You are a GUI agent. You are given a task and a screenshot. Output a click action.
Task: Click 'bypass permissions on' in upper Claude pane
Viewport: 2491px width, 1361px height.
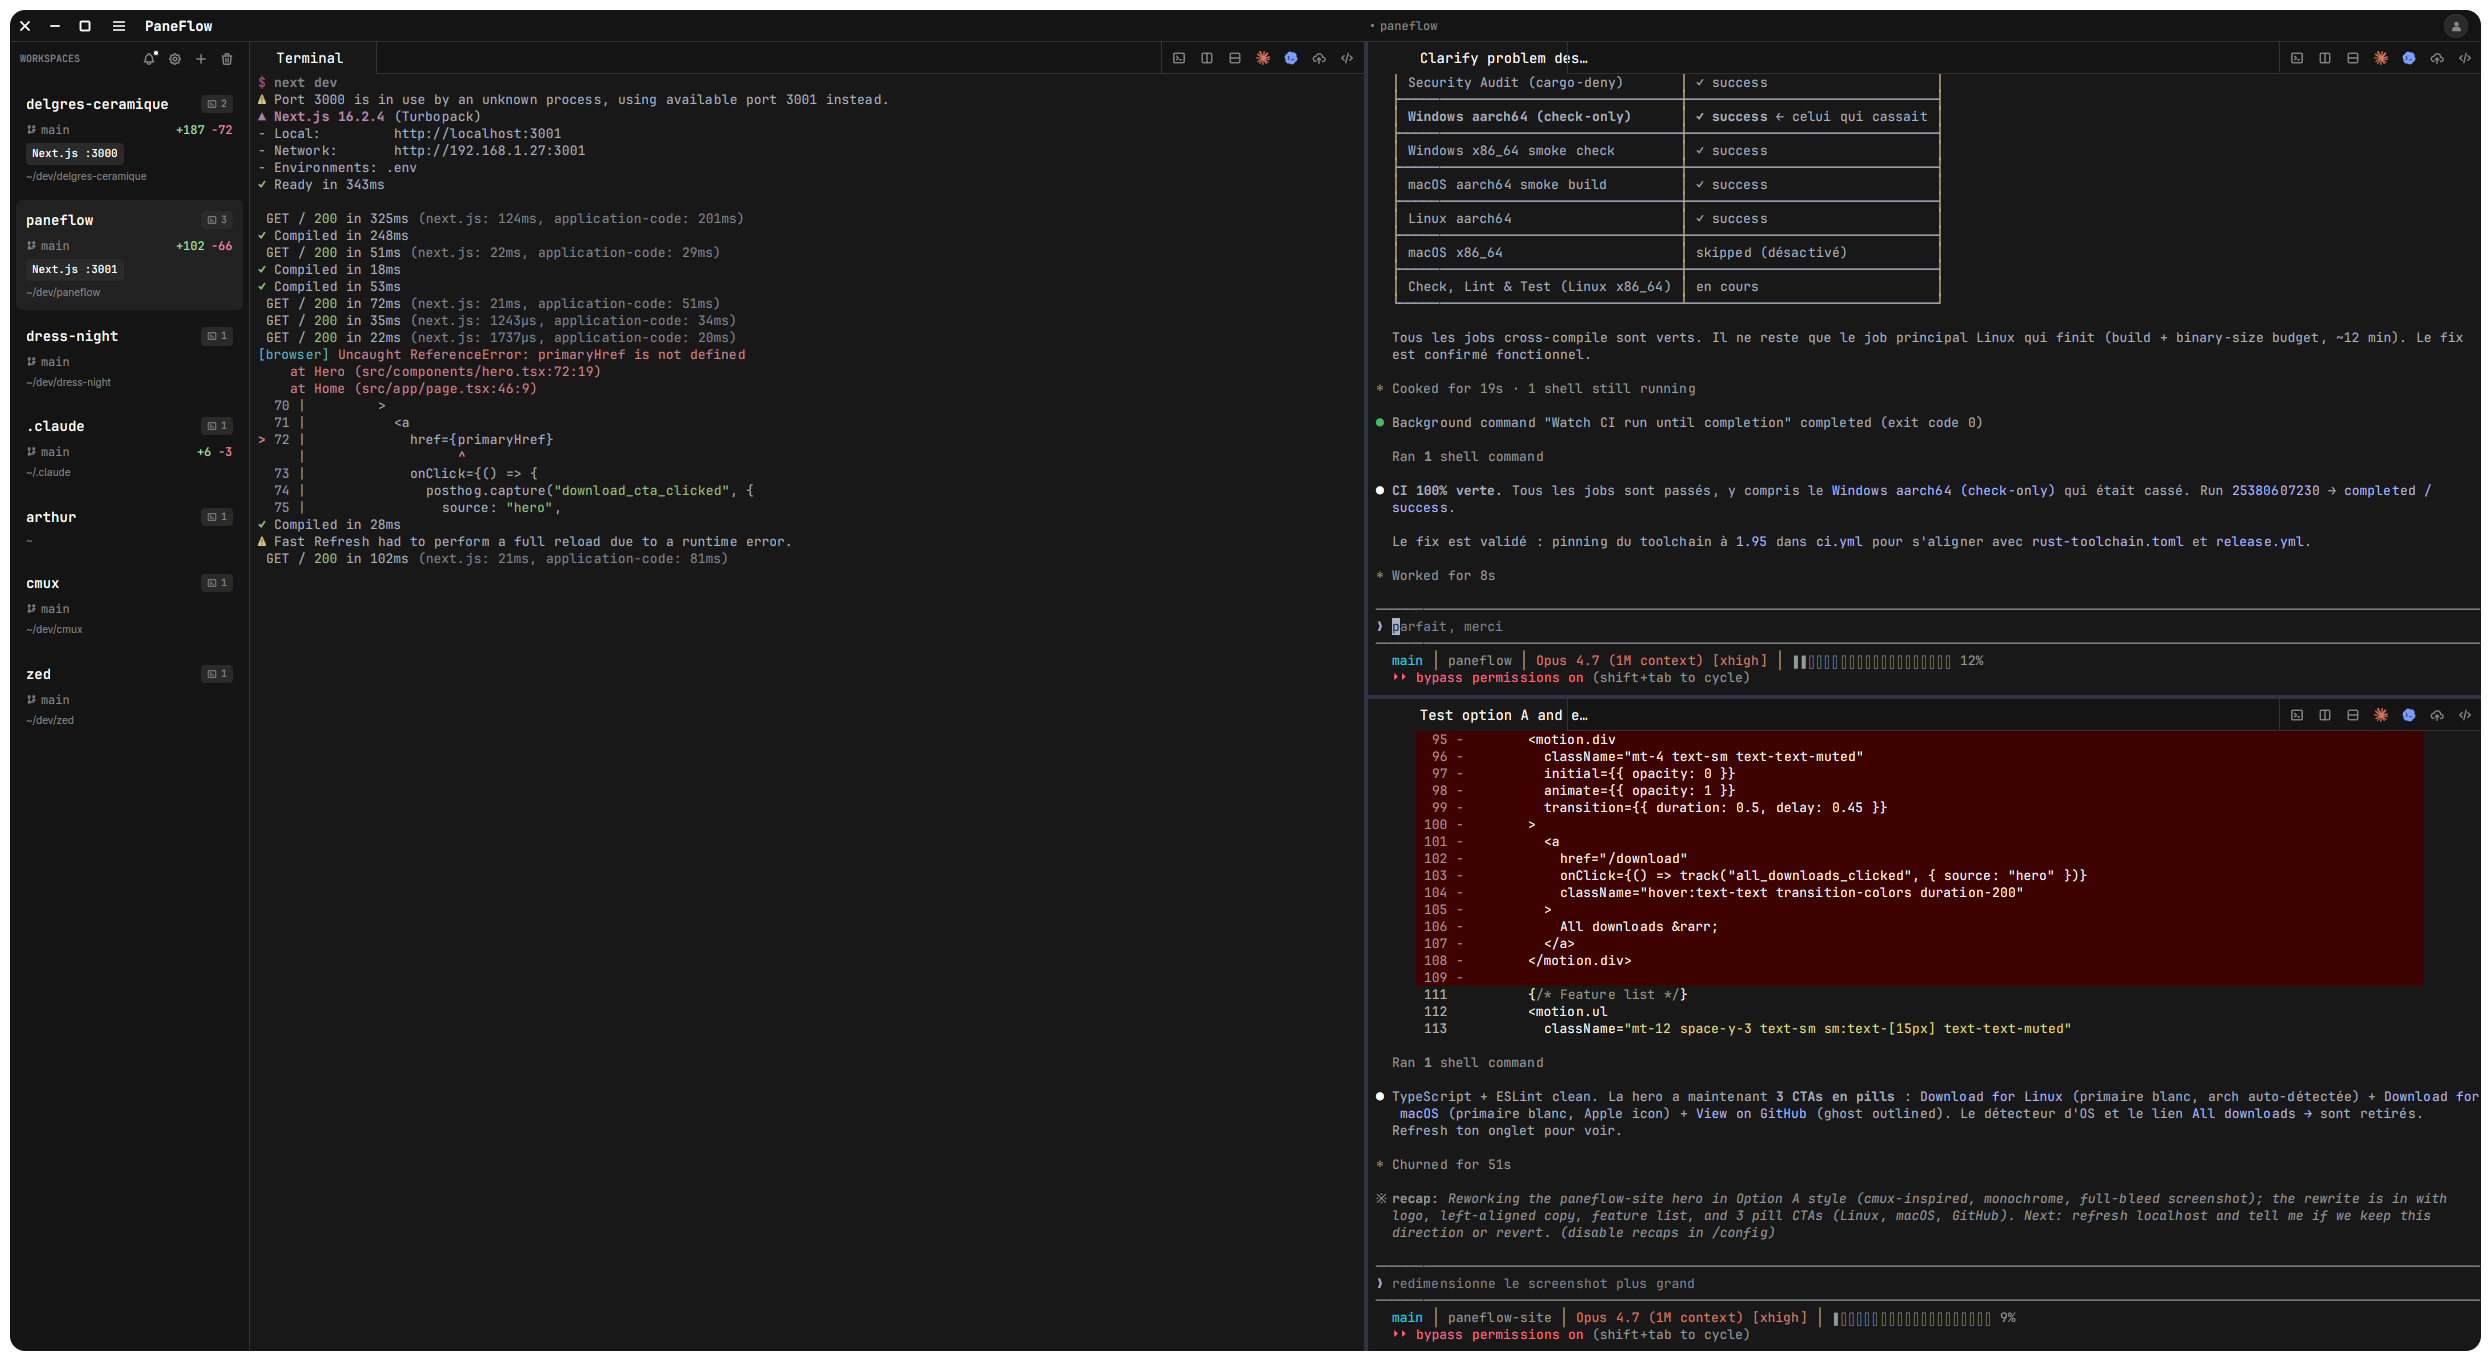pos(1499,678)
